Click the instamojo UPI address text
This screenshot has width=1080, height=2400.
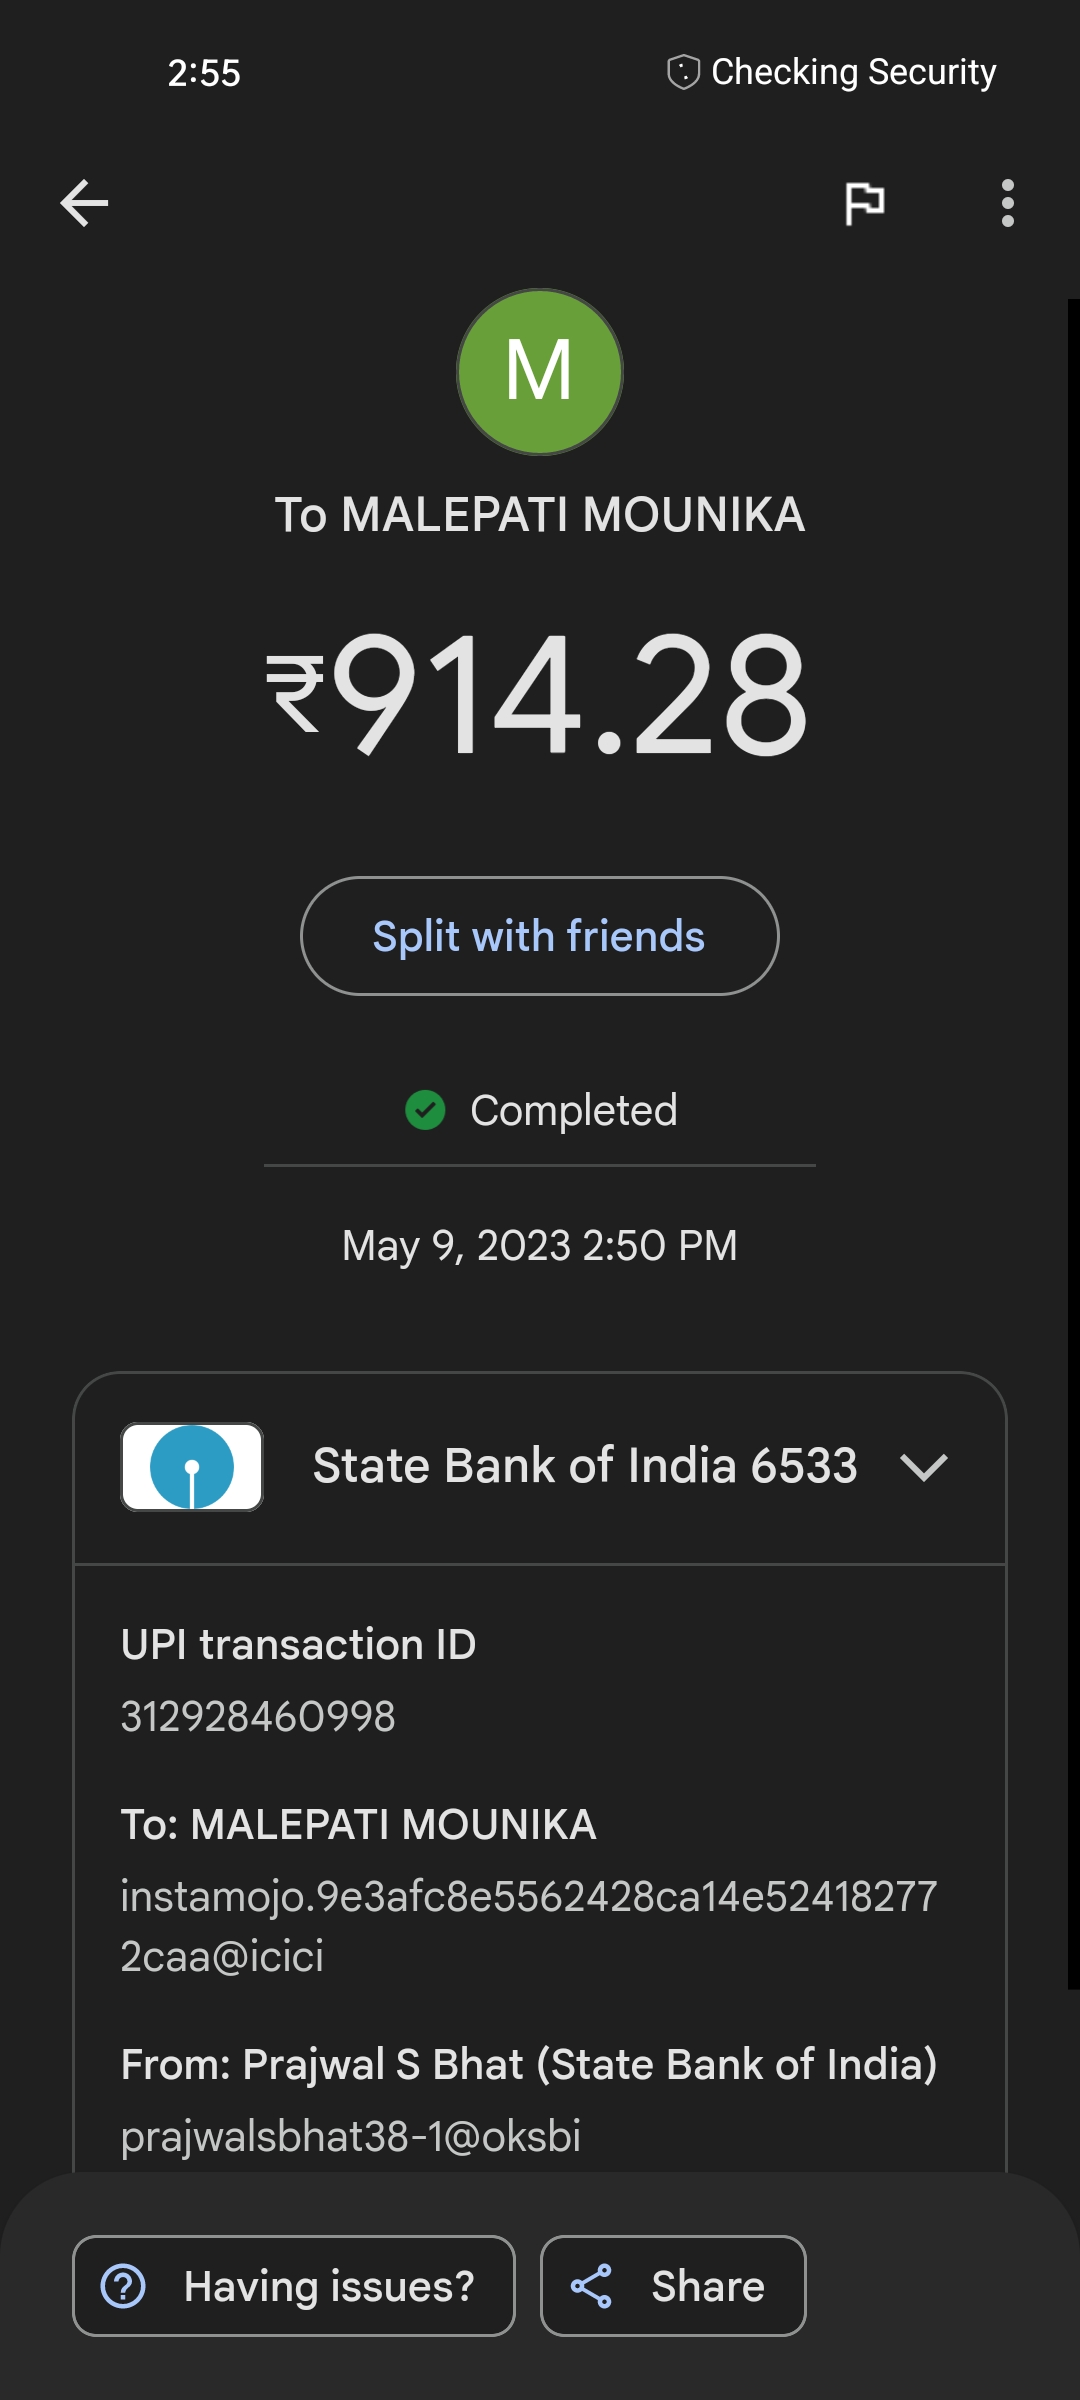[x=528, y=1926]
